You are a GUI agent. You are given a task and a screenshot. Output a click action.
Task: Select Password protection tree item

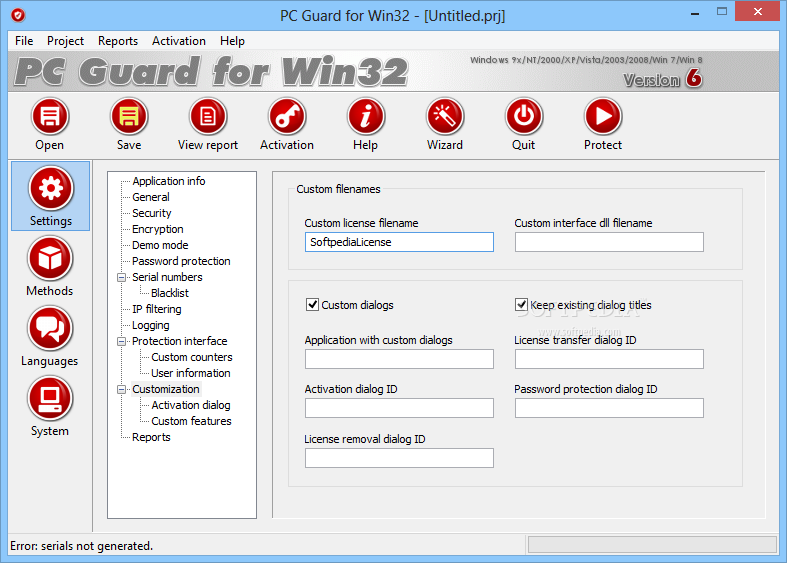coord(181,261)
